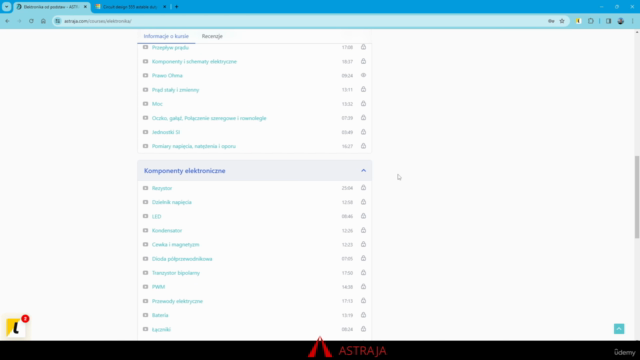Click the video icon beside Prawo Ohma

145,76
